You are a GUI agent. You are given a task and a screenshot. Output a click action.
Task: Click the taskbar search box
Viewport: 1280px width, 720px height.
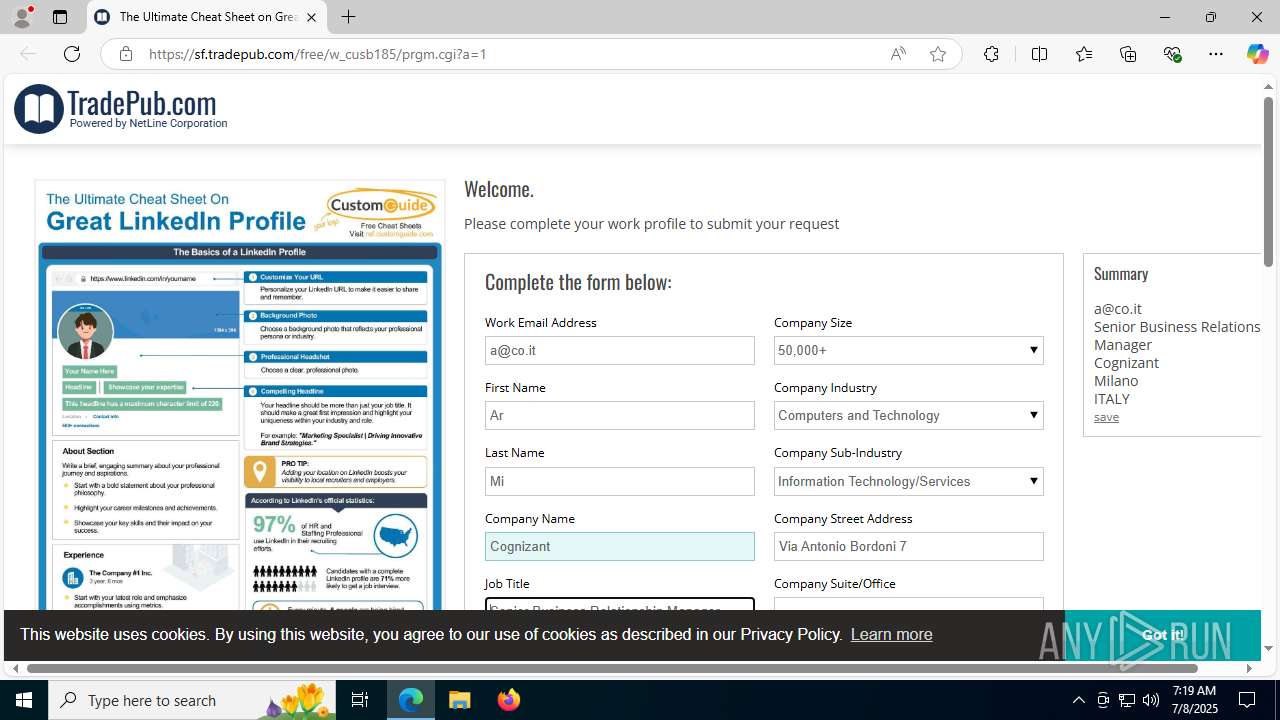(x=194, y=700)
